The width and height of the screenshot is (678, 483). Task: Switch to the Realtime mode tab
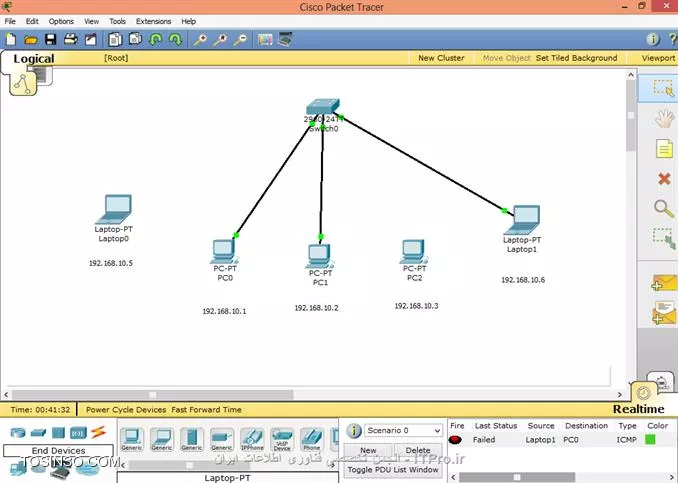638,409
